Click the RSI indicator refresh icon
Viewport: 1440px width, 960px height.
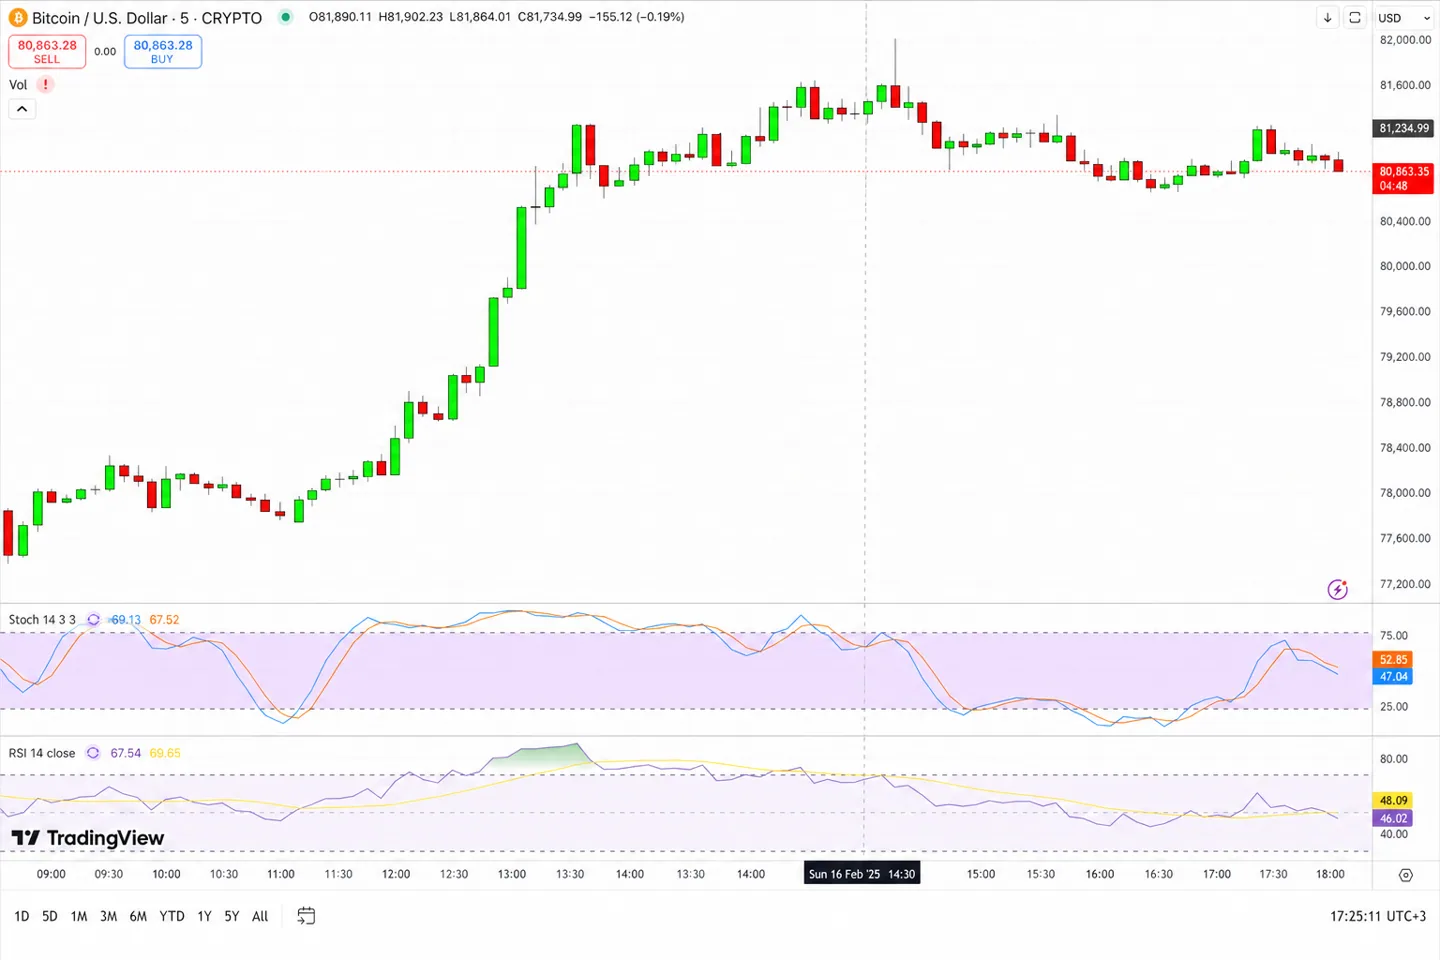point(93,753)
